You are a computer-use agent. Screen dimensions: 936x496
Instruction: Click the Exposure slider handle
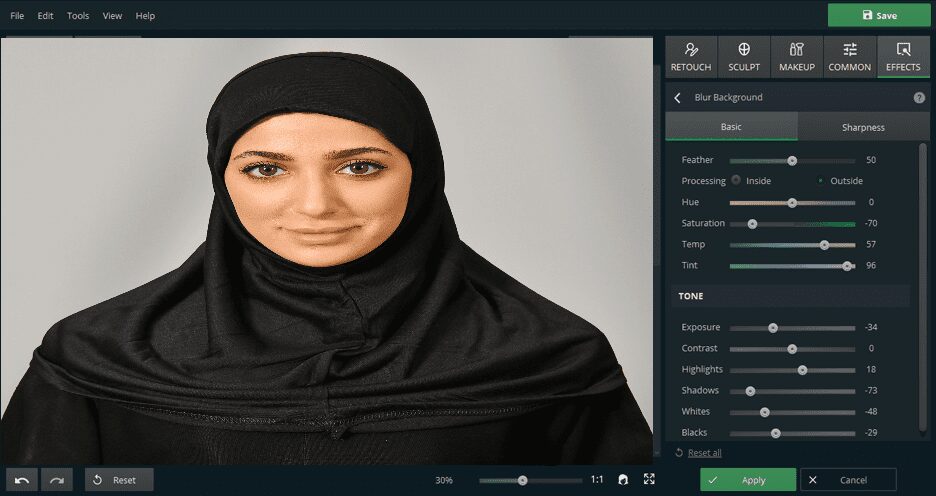pos(773,328)
